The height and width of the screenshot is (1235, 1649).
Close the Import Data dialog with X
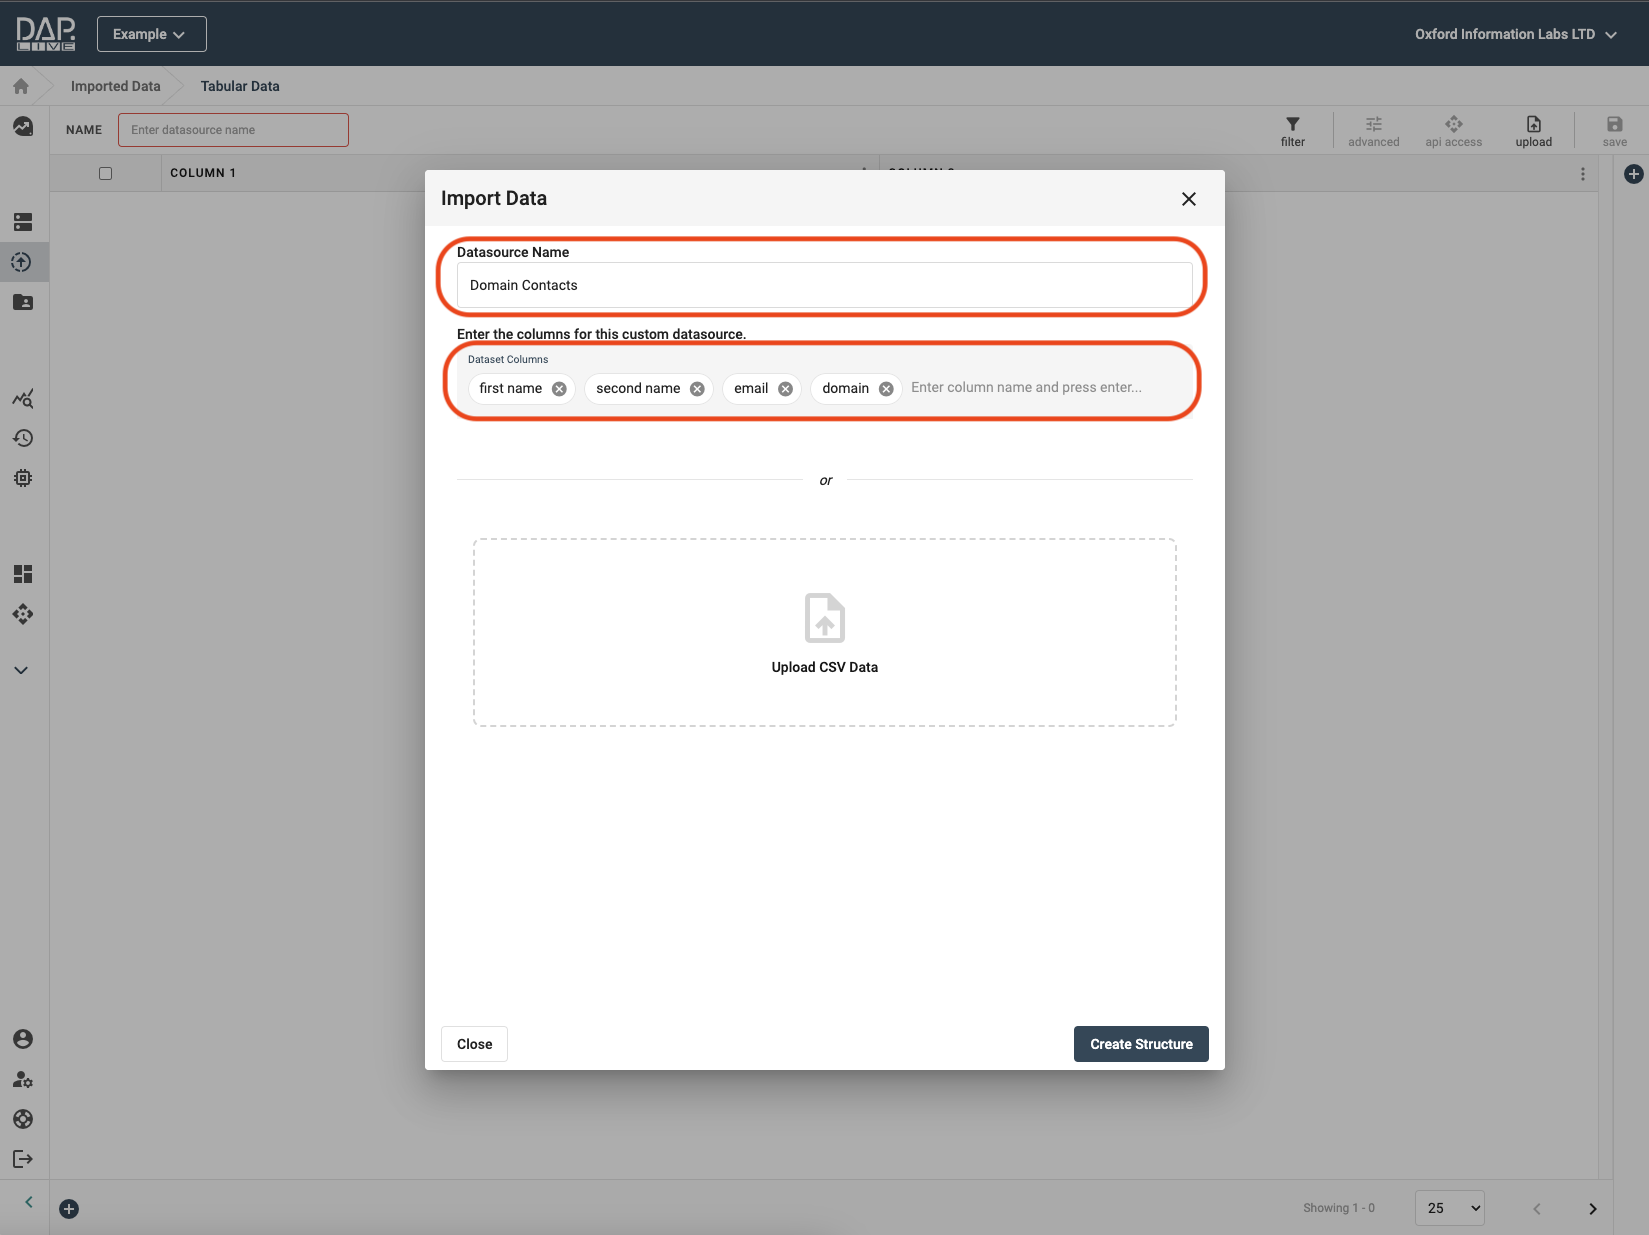coord(1188,199)
